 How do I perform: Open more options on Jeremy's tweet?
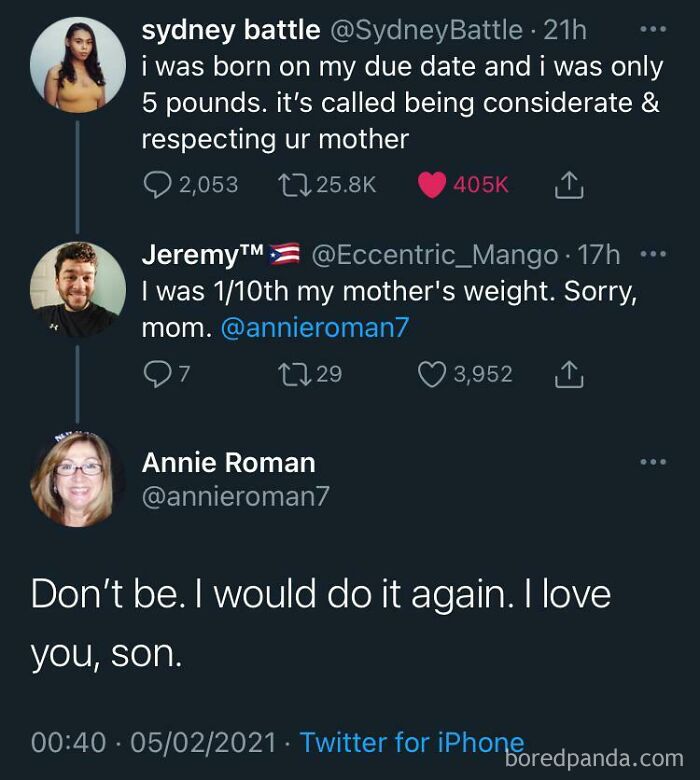652,255
